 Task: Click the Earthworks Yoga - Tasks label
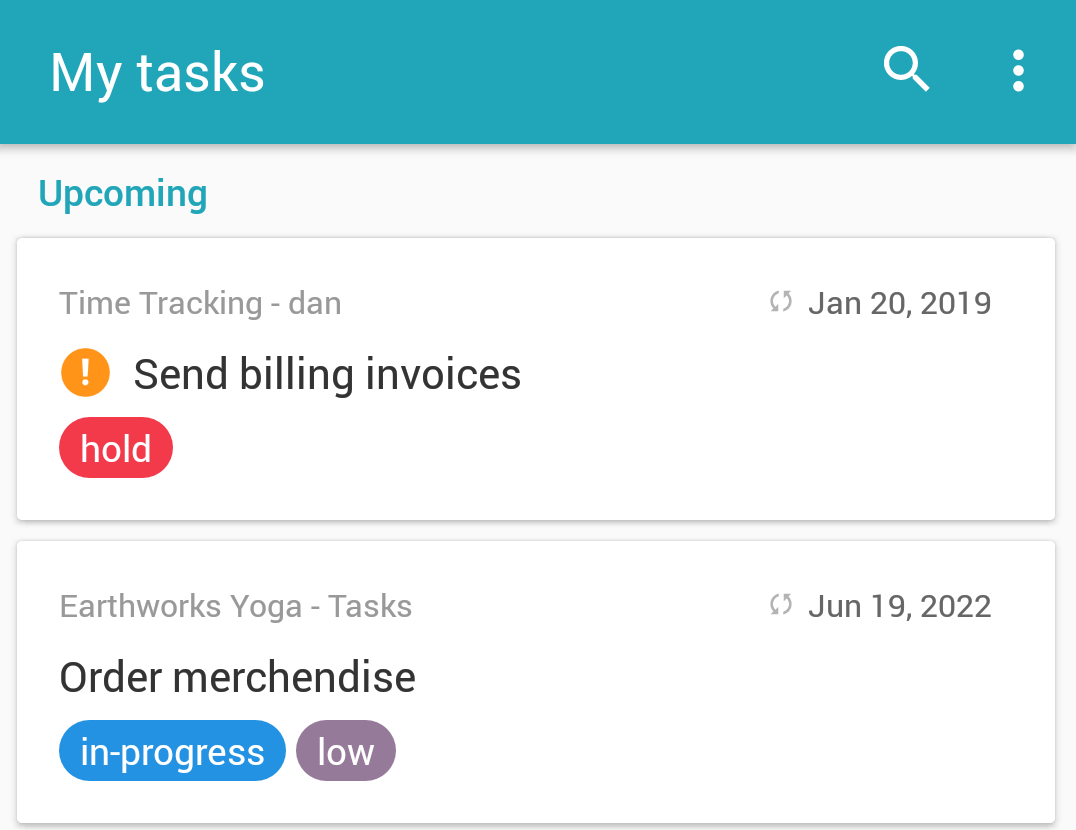[236, 606]
